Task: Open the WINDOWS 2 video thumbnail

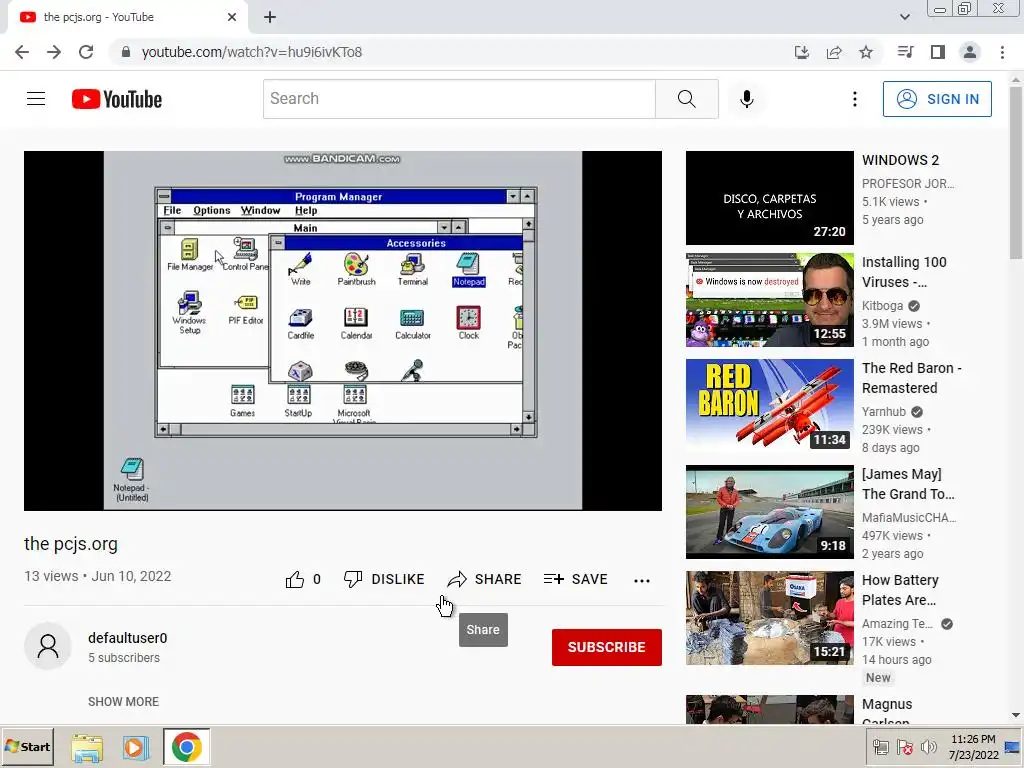Action: pyautogui.click(x=769, y=198)
